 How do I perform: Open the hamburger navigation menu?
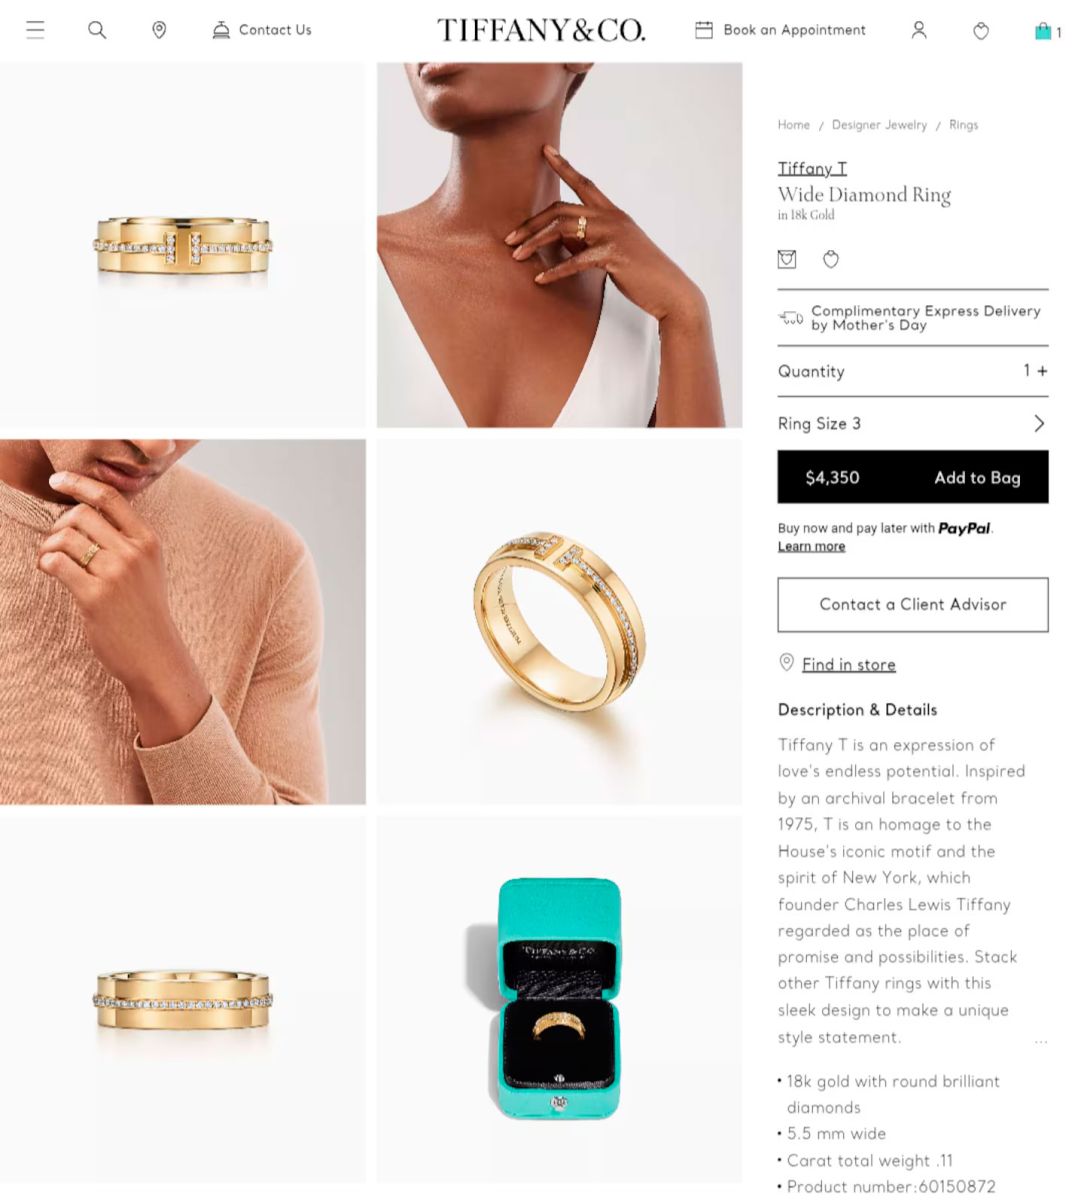35,30
